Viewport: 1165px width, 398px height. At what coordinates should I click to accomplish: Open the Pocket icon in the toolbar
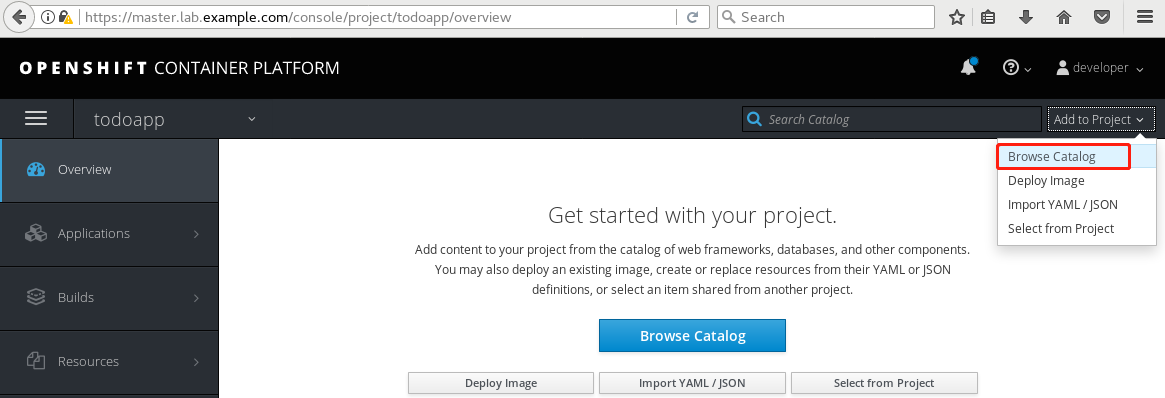point(1103,17)
